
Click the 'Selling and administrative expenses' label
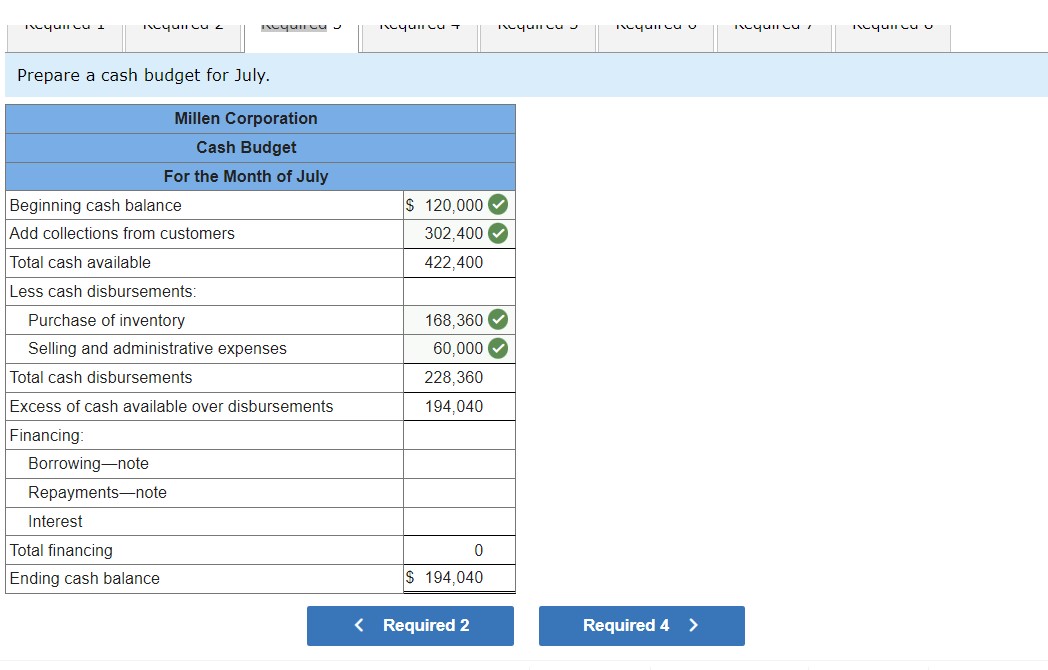pos(157,348)
